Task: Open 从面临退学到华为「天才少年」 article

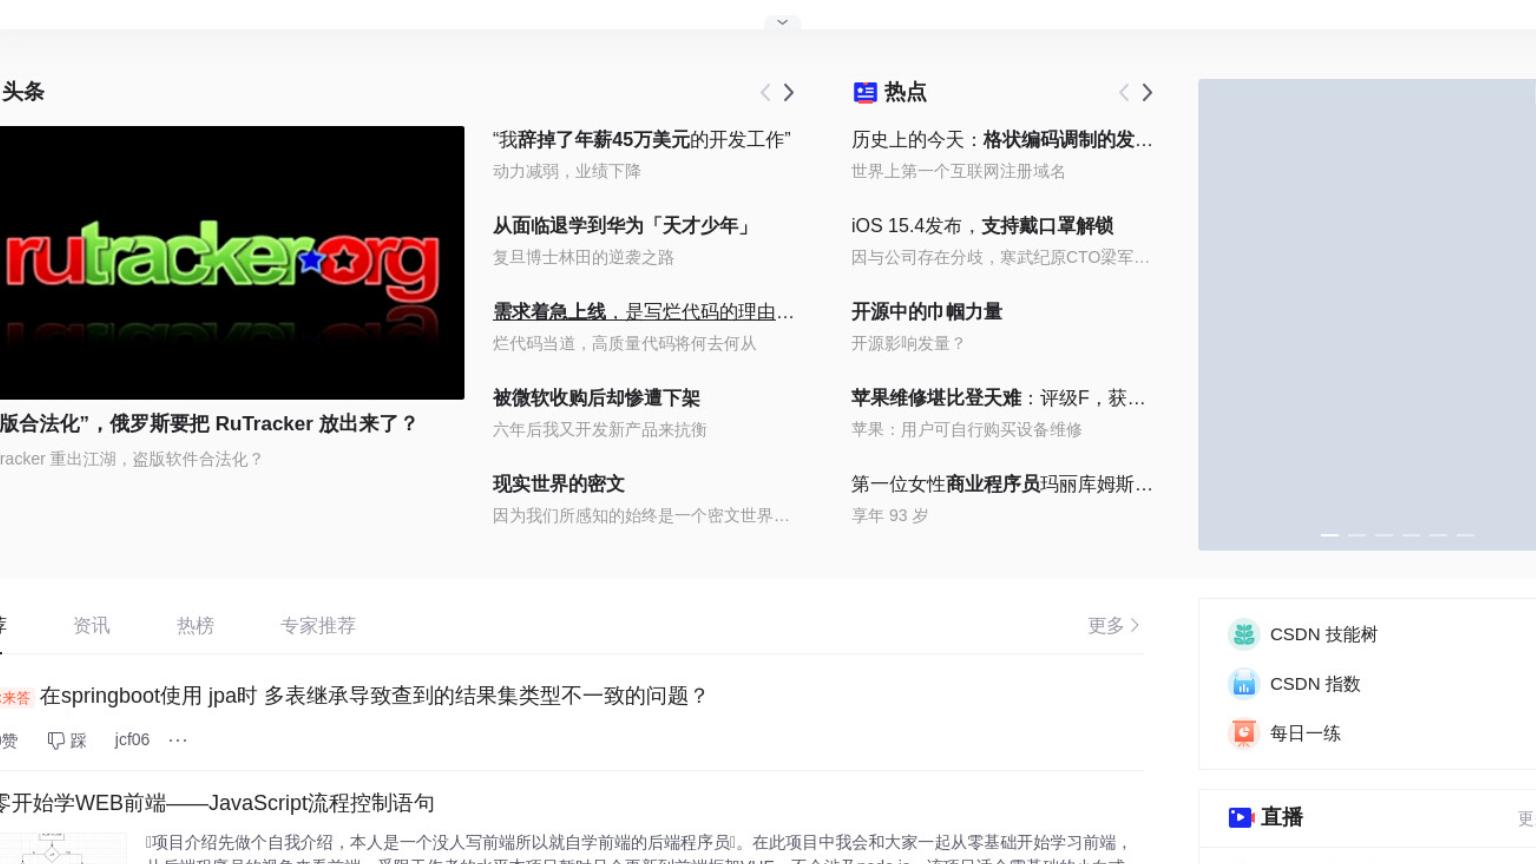Action: (x=622, y=226)
